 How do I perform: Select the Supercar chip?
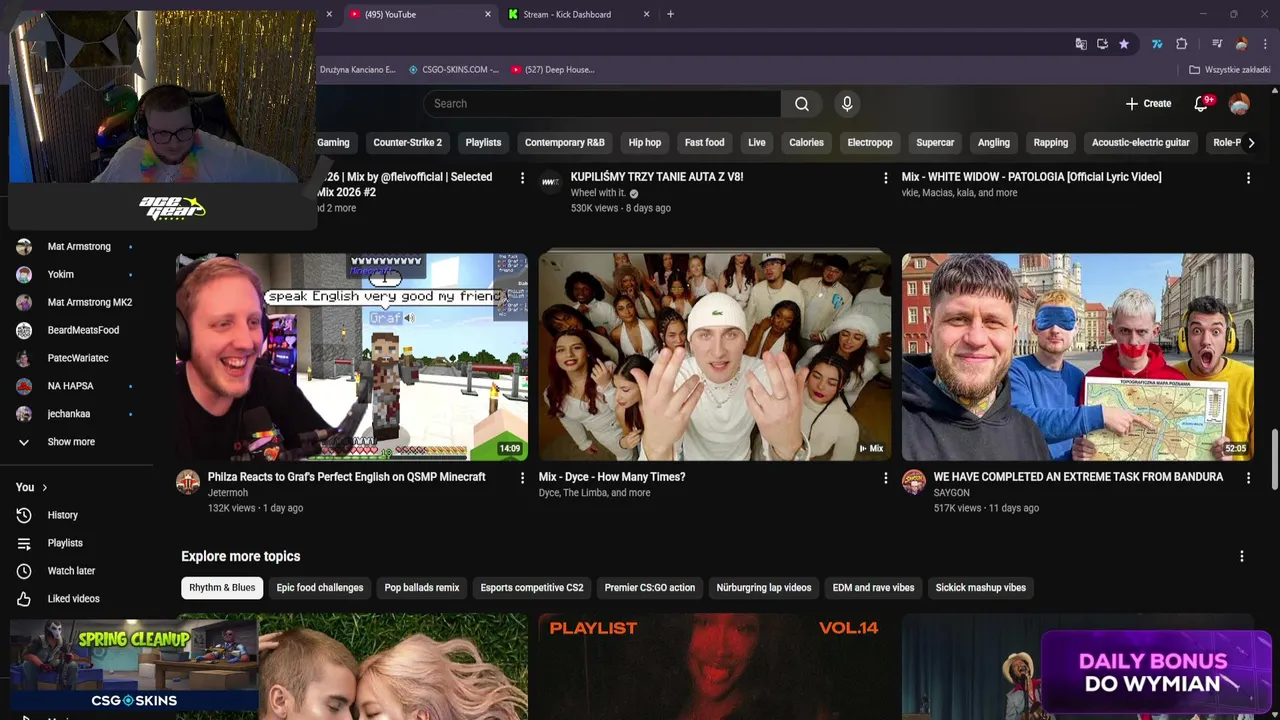tap(935, 143)
